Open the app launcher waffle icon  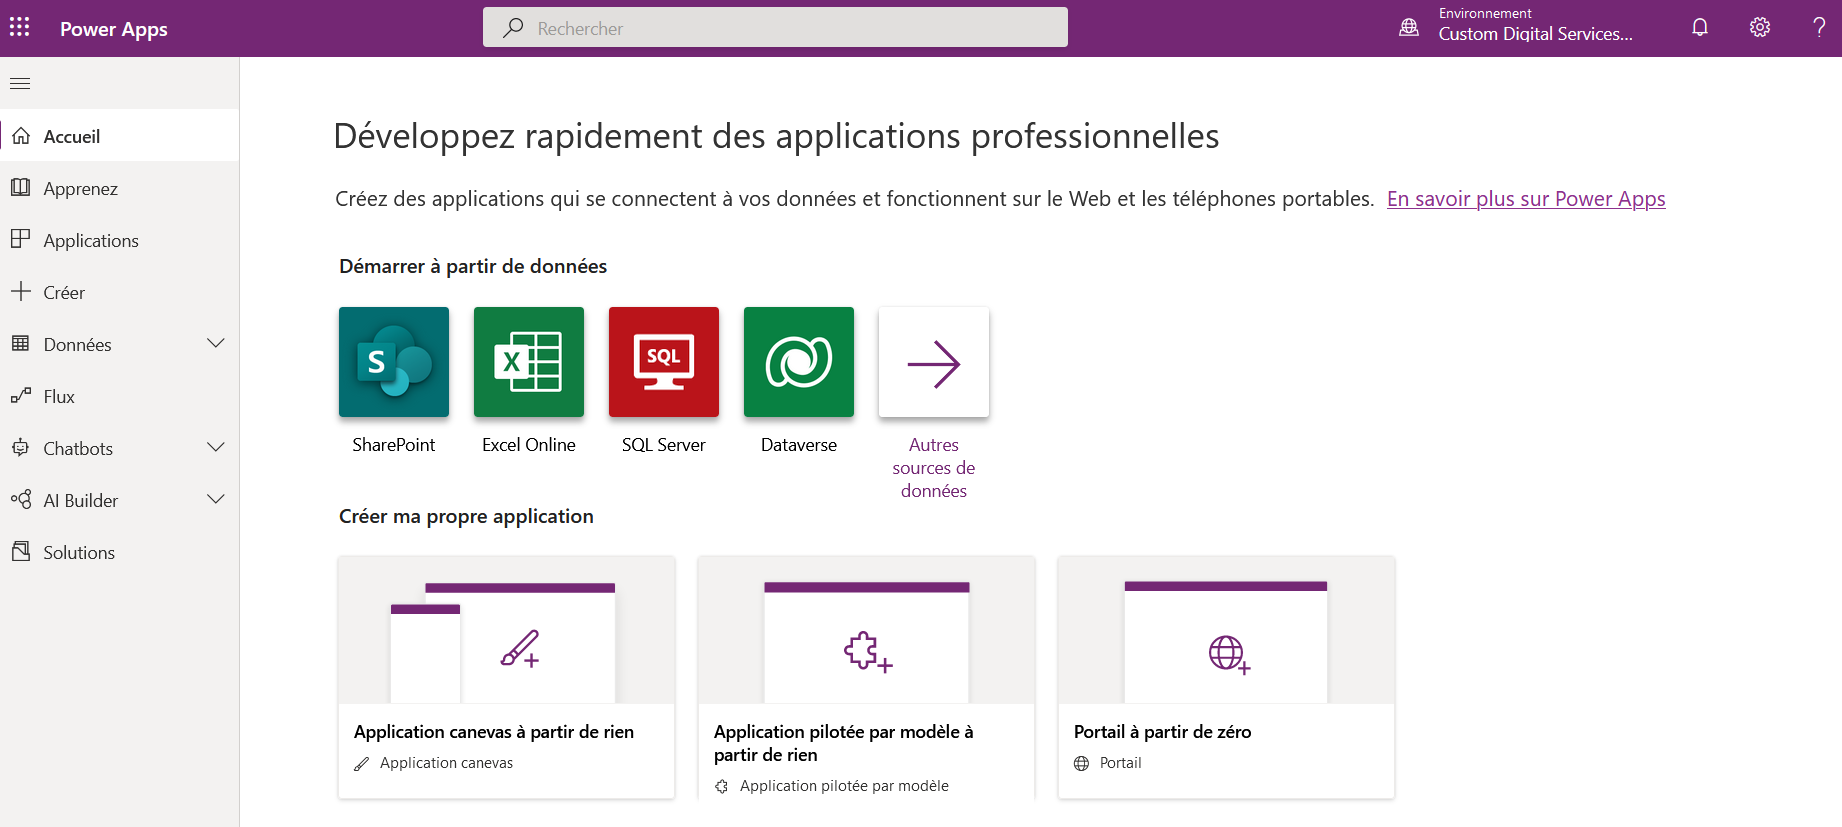point(20,27)
